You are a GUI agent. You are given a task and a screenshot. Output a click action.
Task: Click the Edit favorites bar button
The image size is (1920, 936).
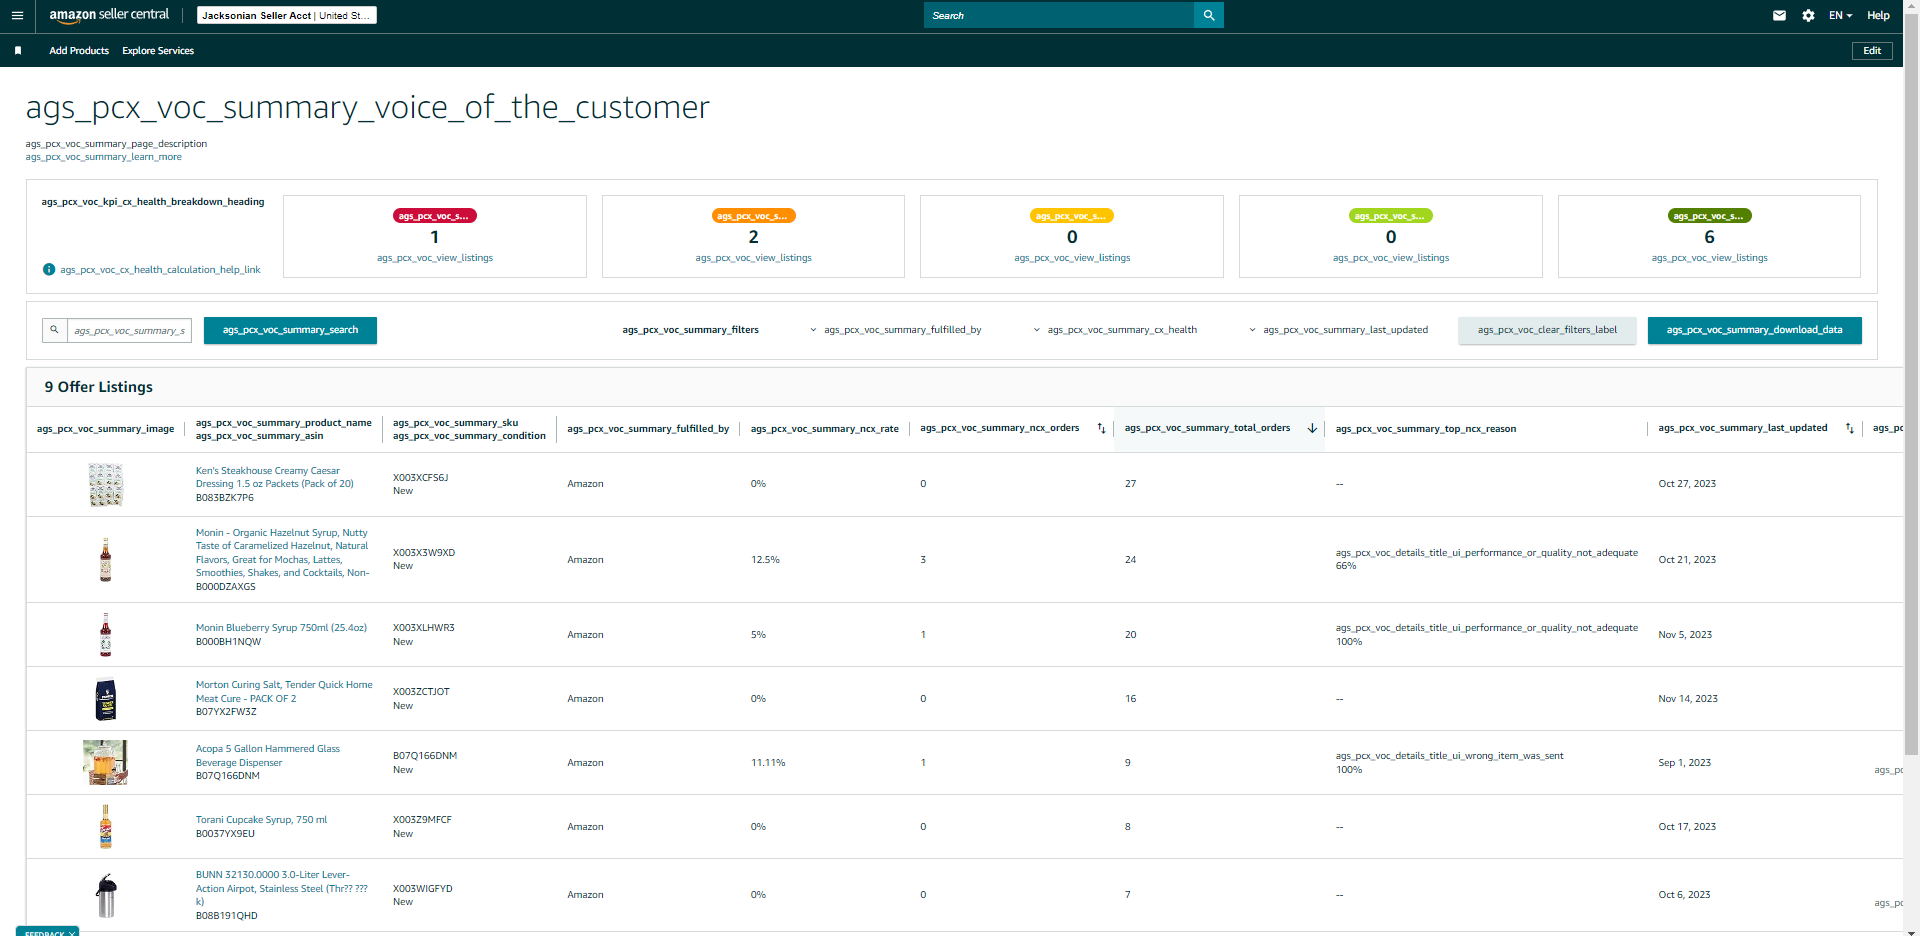[x=1872, y=51]
